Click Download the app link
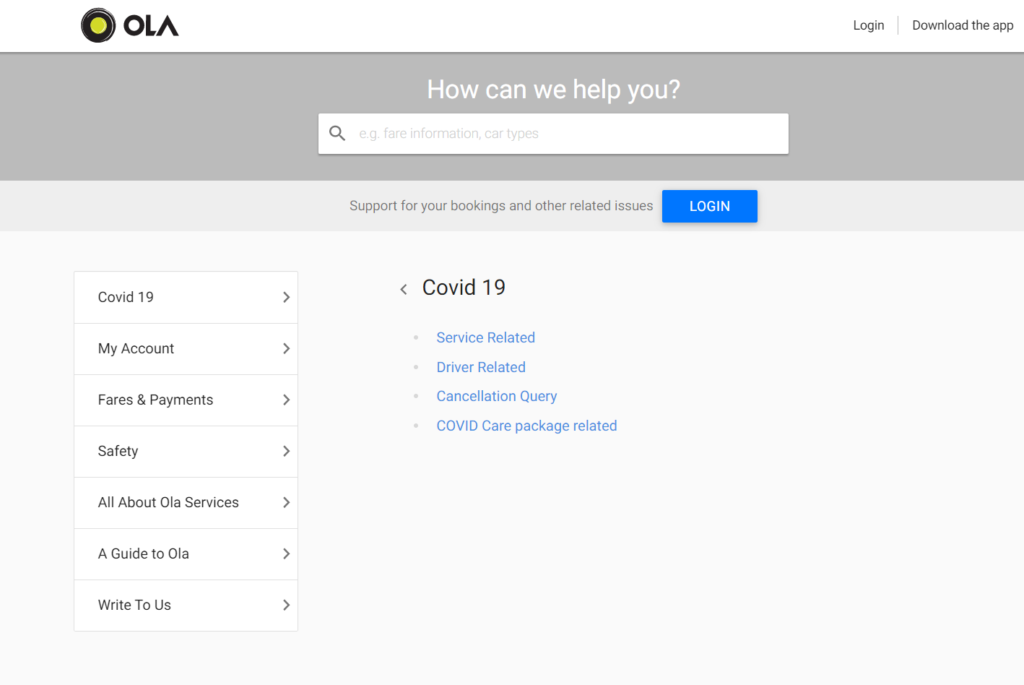 [962, 25]
